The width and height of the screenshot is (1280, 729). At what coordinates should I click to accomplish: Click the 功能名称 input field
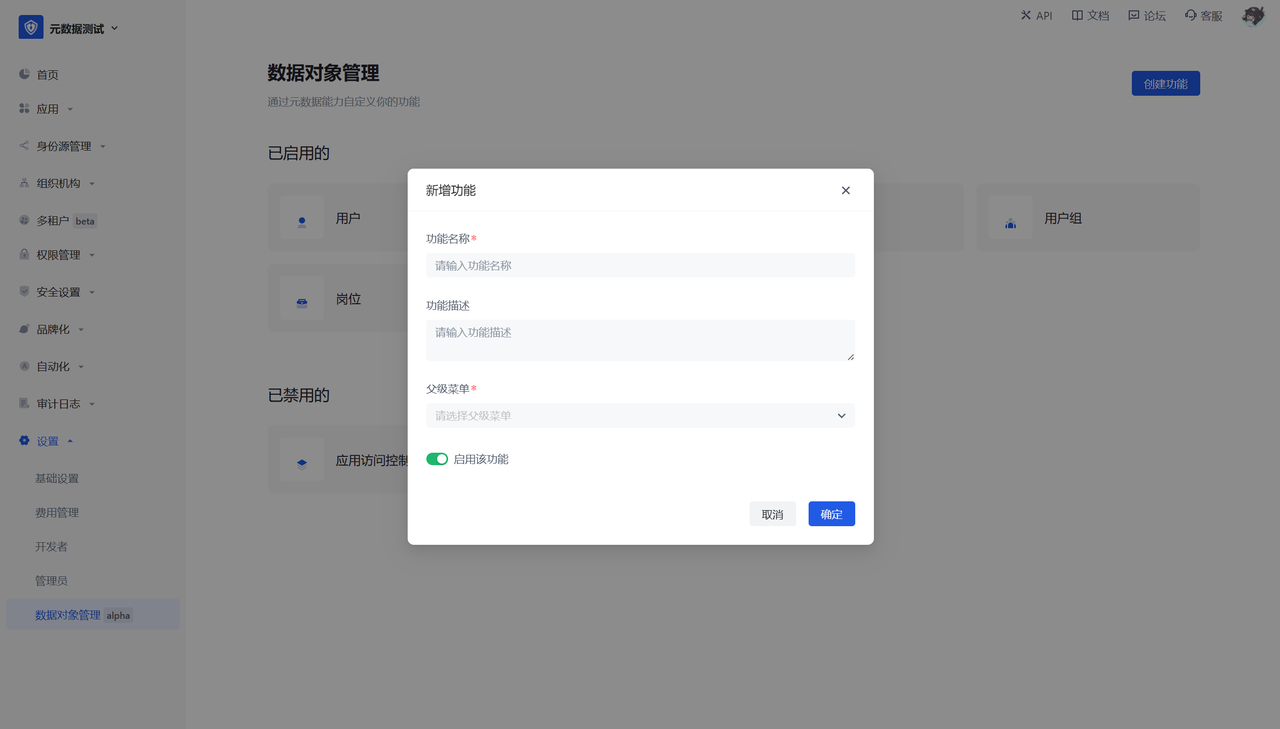coord(640,266)
